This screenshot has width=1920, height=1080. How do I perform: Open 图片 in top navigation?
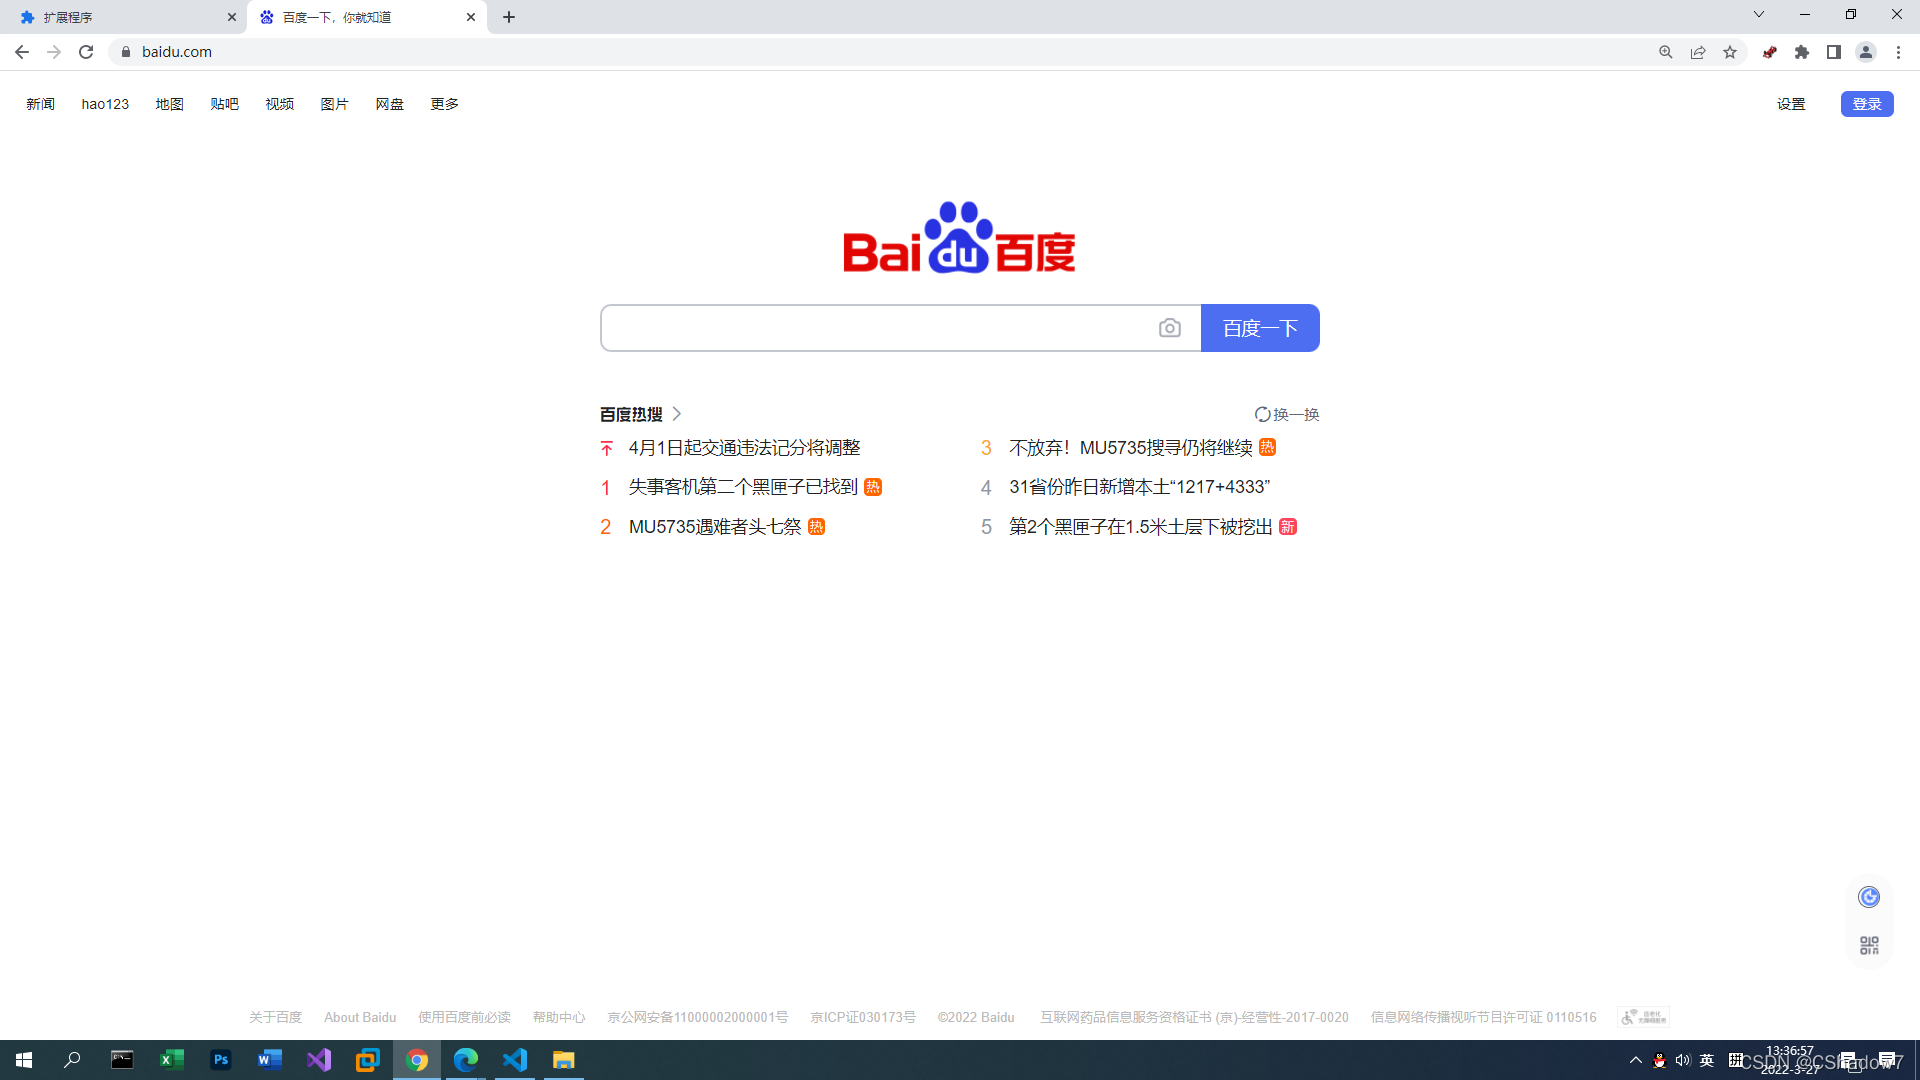pos(334,104)
